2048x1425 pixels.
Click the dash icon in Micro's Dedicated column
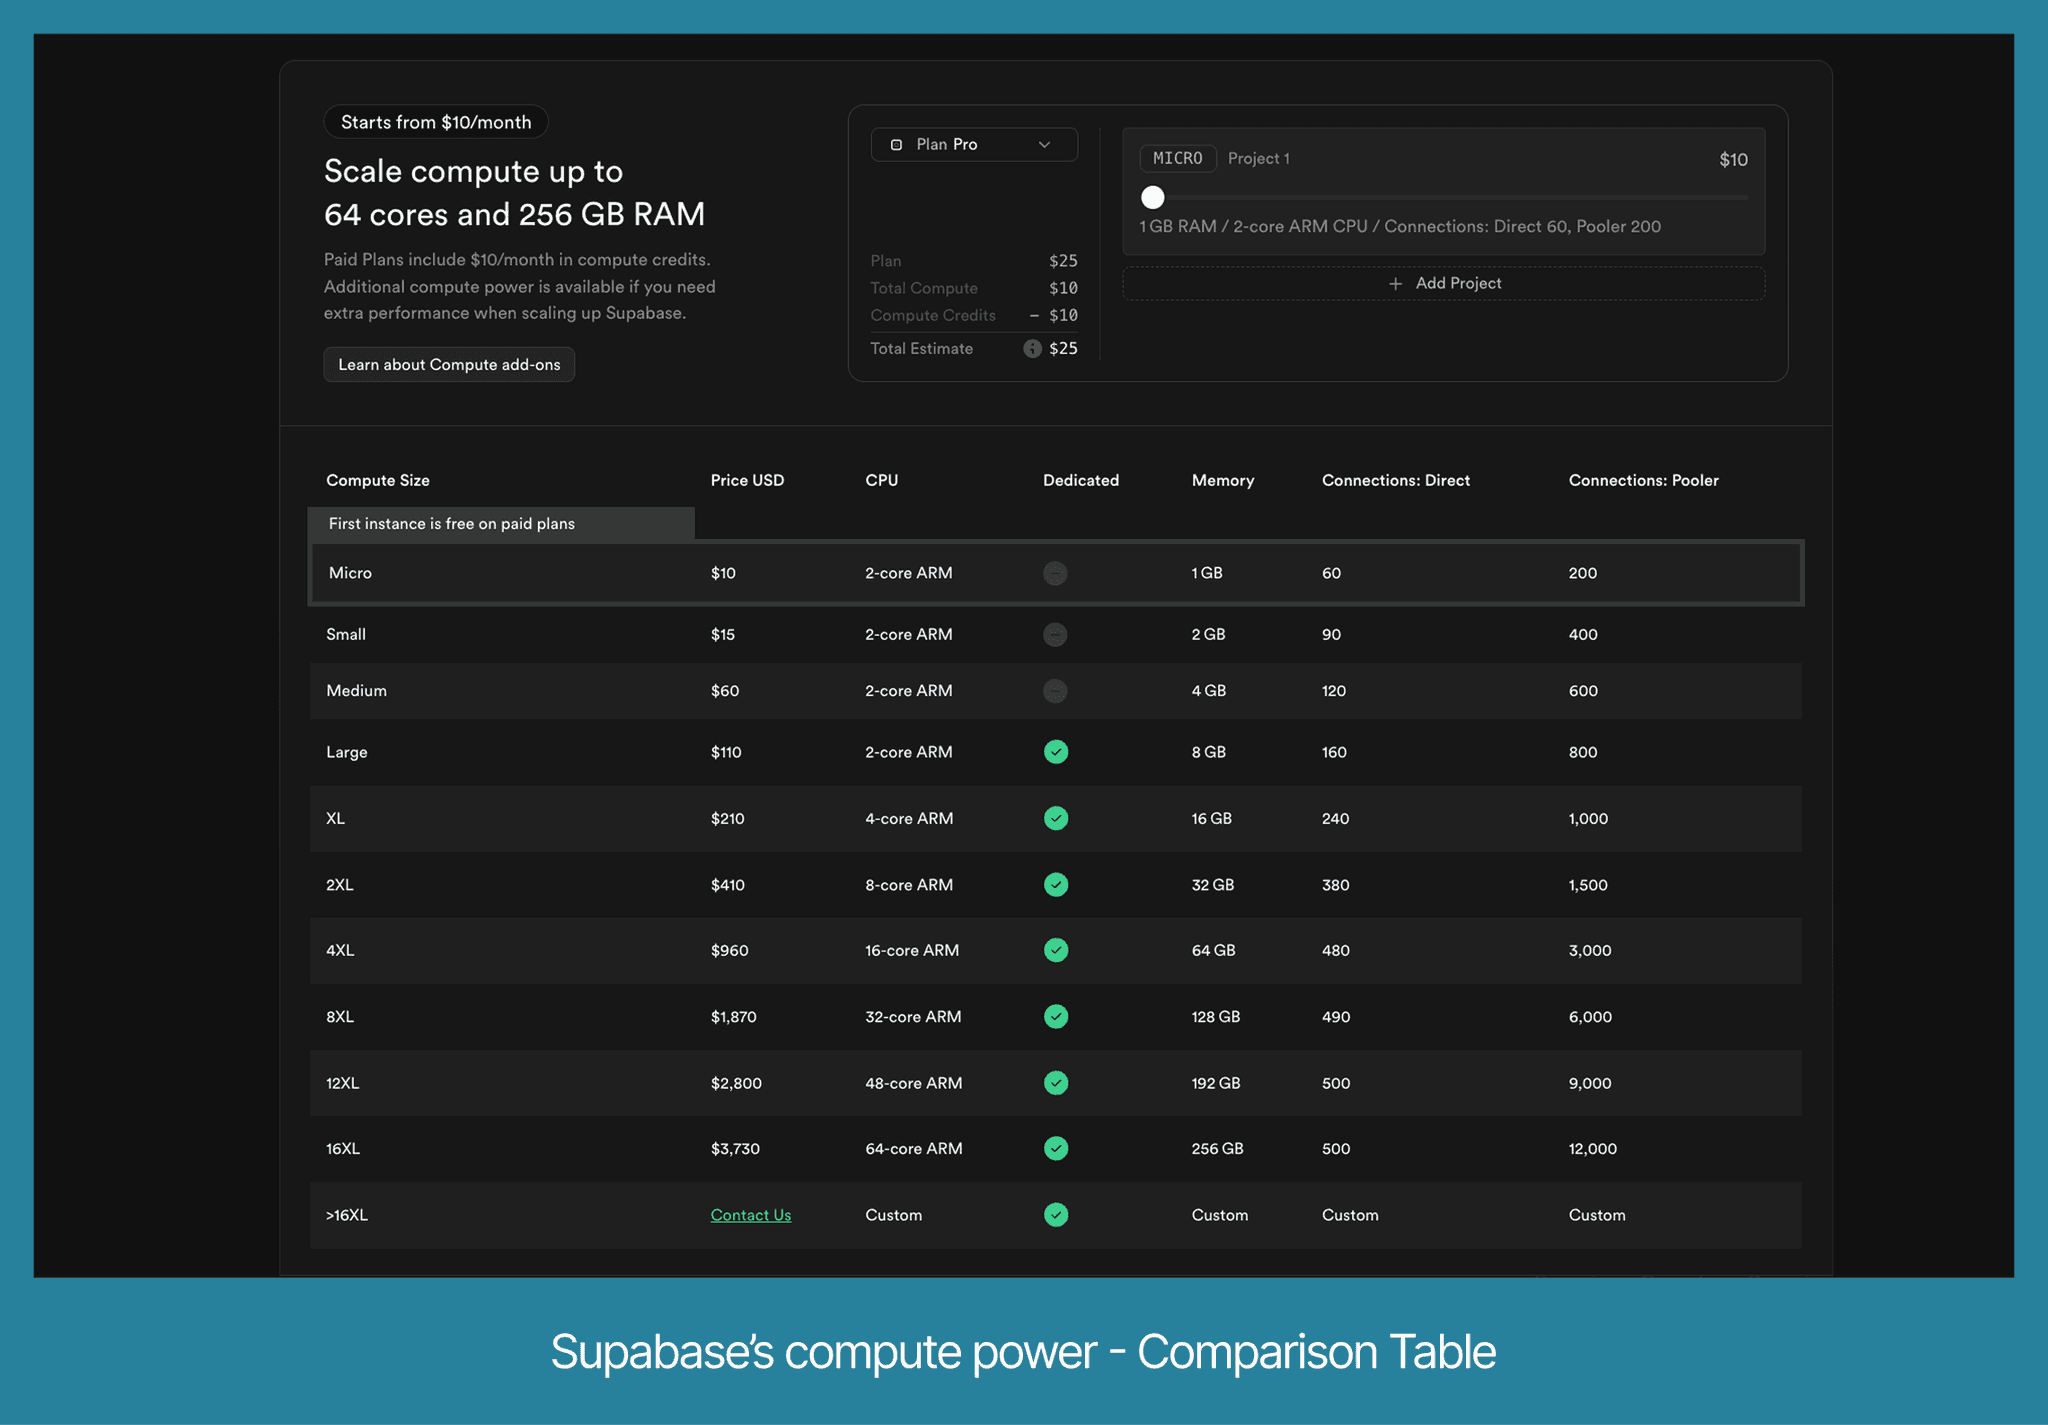(1055, 573)
